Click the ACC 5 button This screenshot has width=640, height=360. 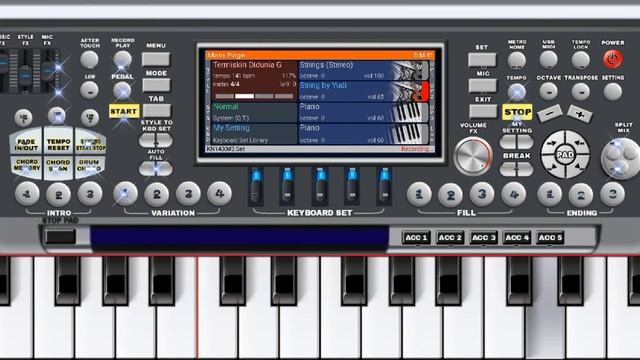550,238
